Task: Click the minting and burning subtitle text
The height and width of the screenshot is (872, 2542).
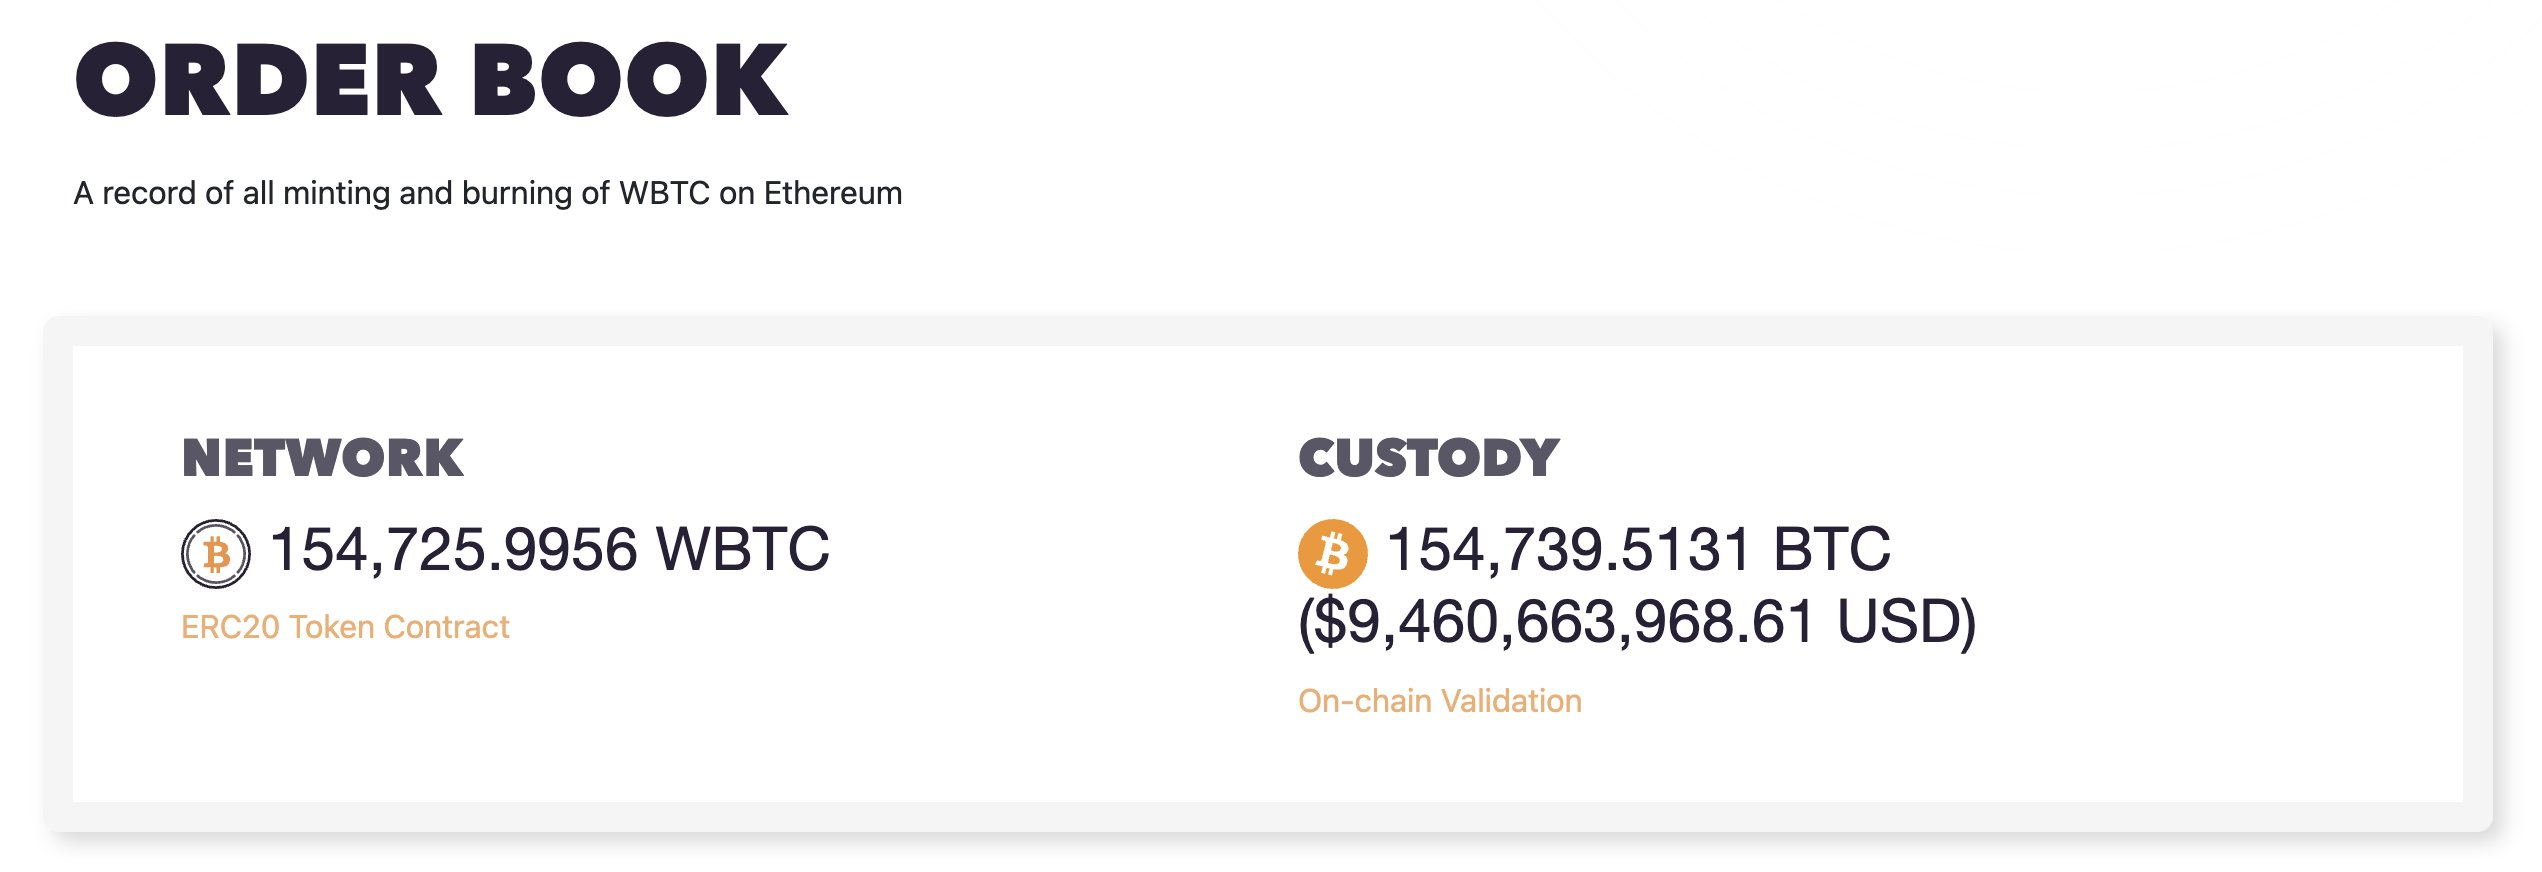Action: (x=487, y=193)
